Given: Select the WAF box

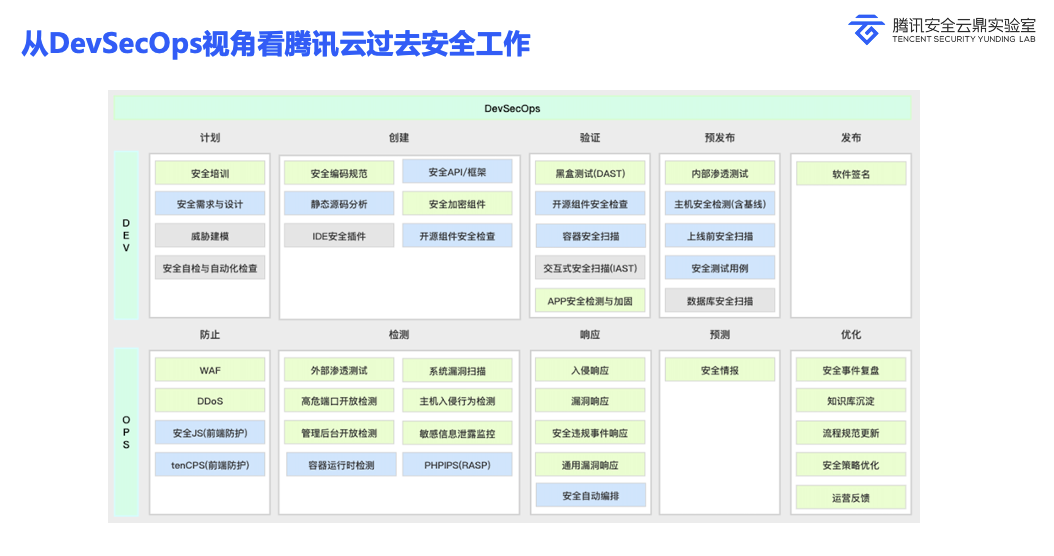Looking at the screenshot, I should pos(210,370).
